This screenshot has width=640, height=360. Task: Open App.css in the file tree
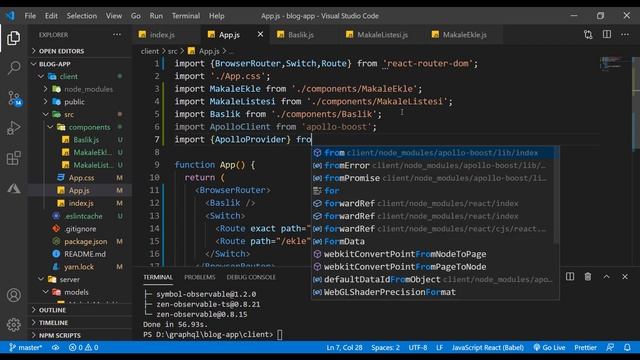point(80,178)
